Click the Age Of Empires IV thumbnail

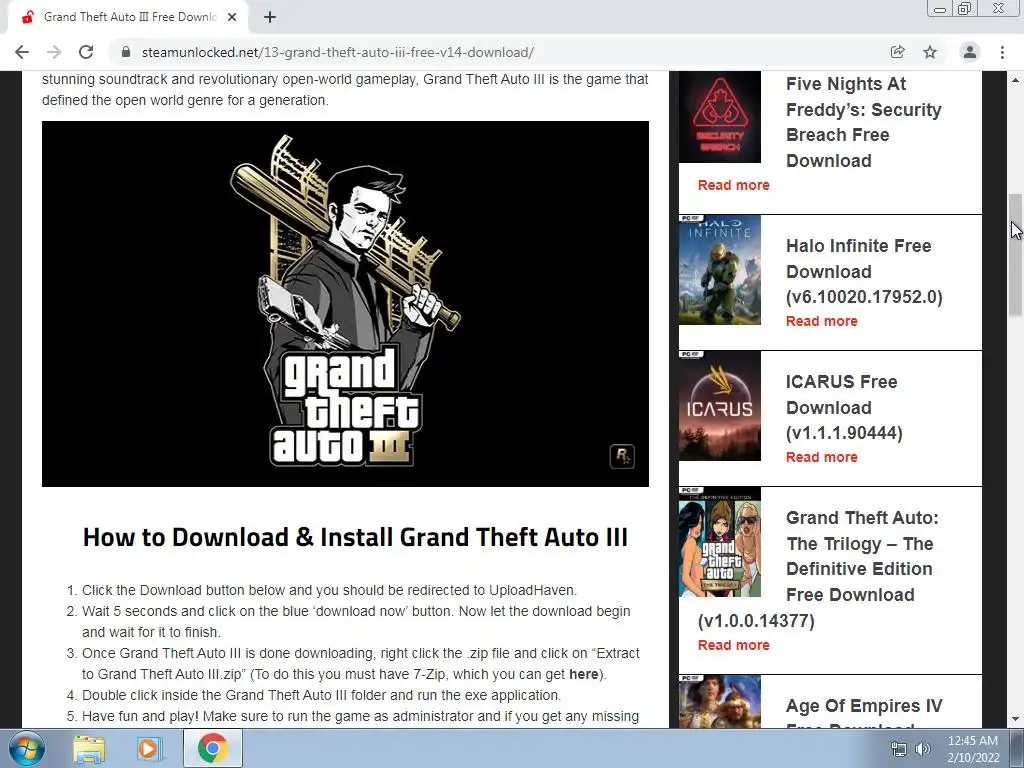(720, 702)
